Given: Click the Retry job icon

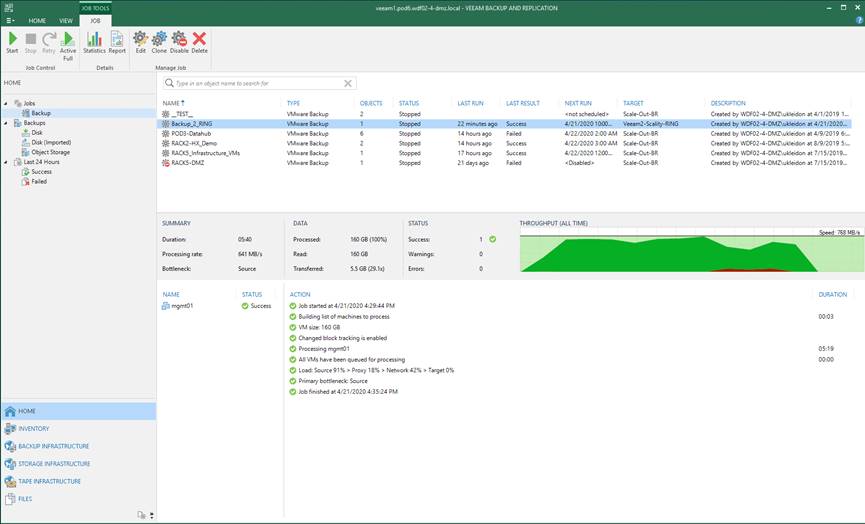Looking at the screenshot, I should [x=49, y=42].
